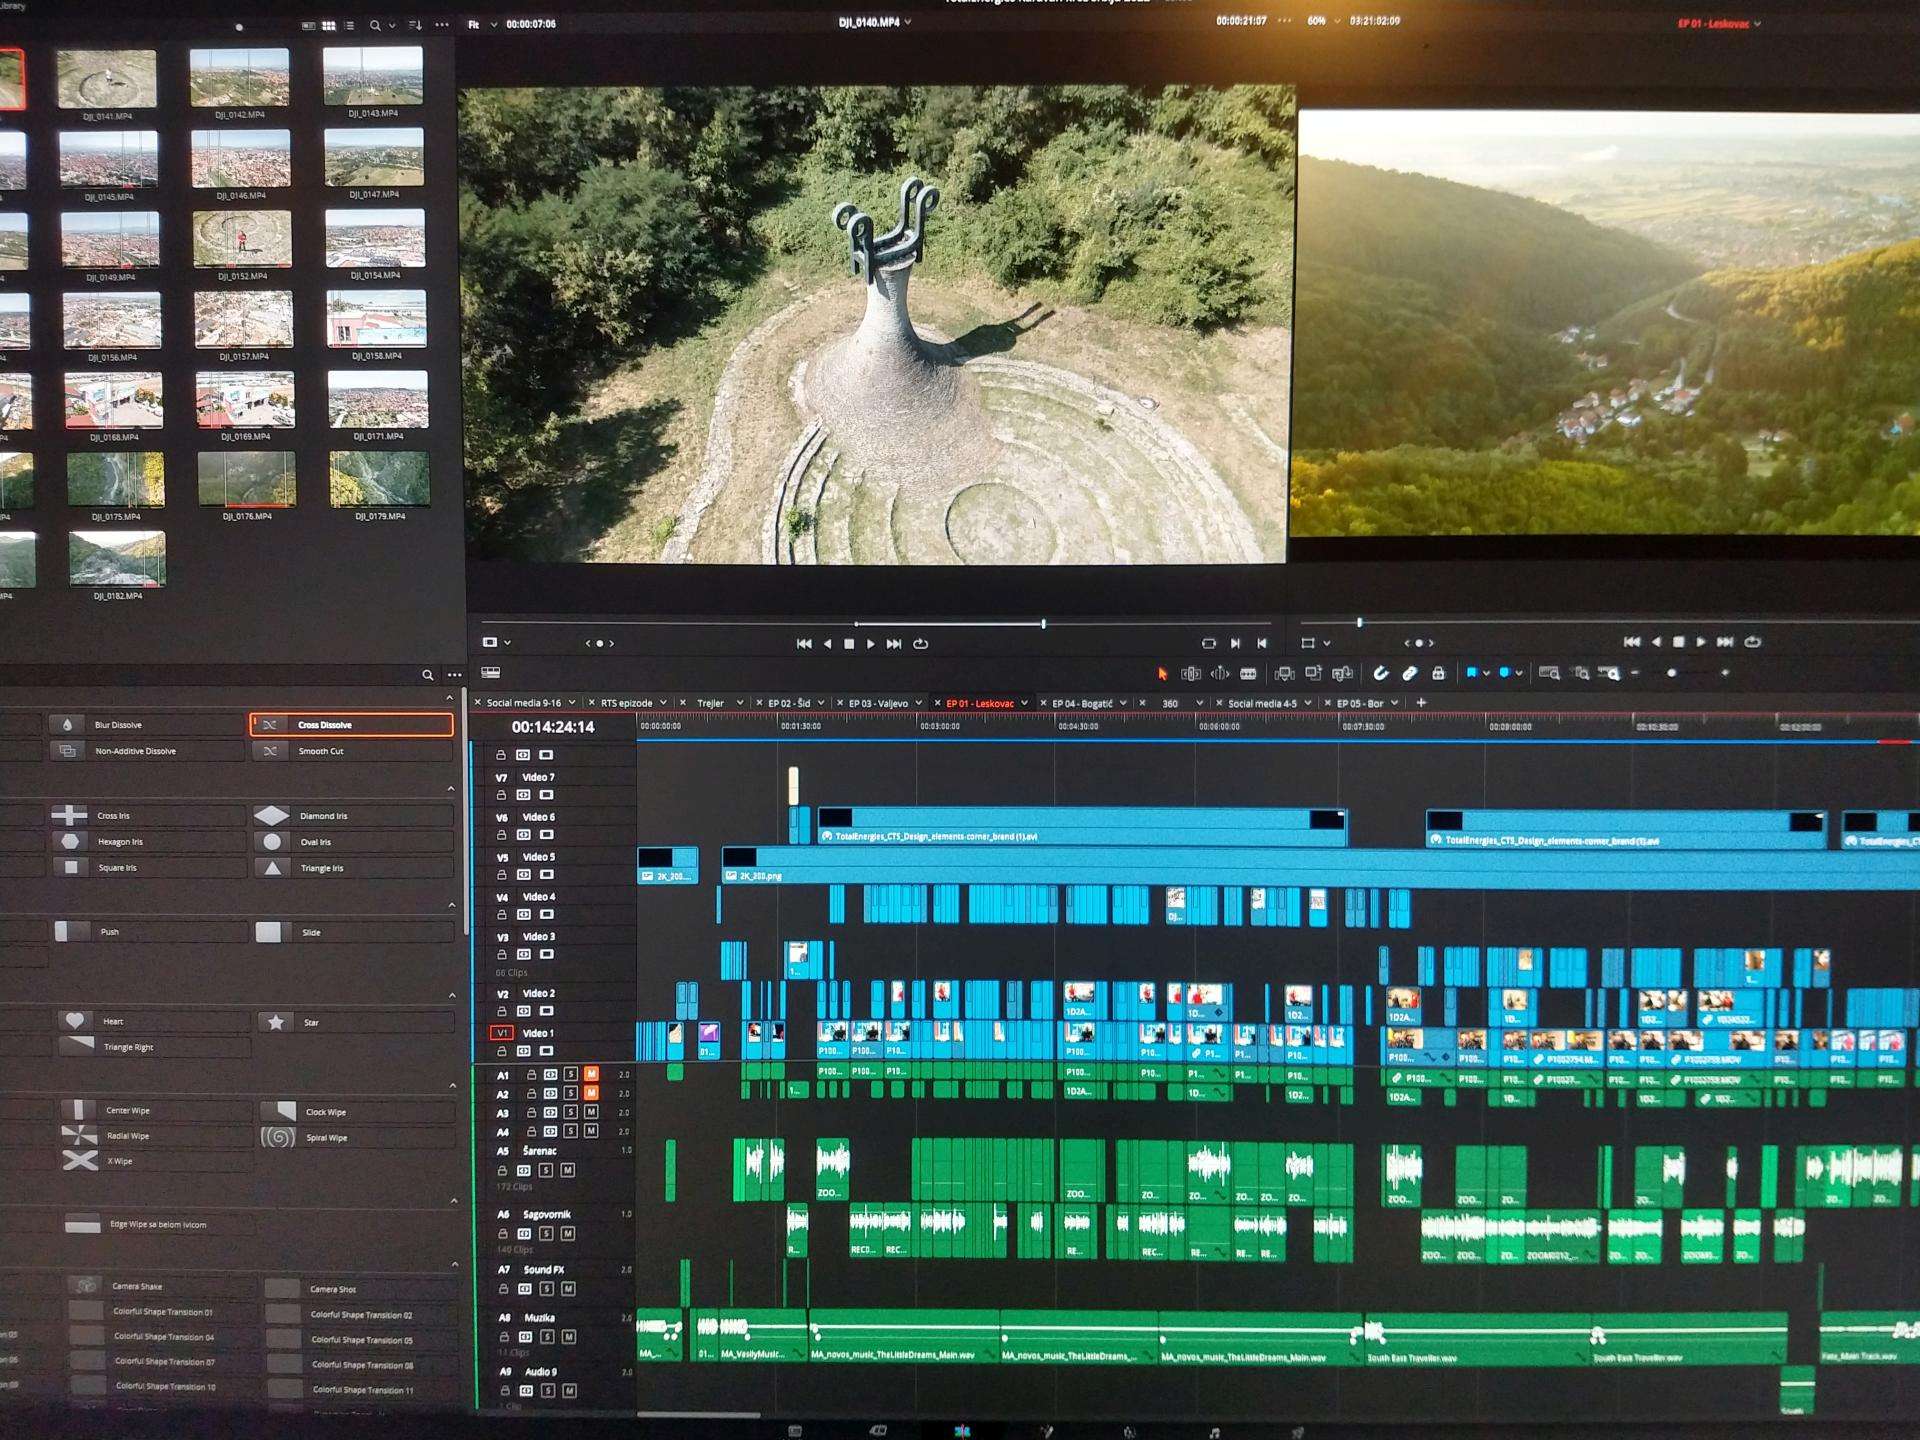The width and height of the screenshot is (1920, 1440).
Task: Open the Trejler timeline tab
Action: click(710, 703)
